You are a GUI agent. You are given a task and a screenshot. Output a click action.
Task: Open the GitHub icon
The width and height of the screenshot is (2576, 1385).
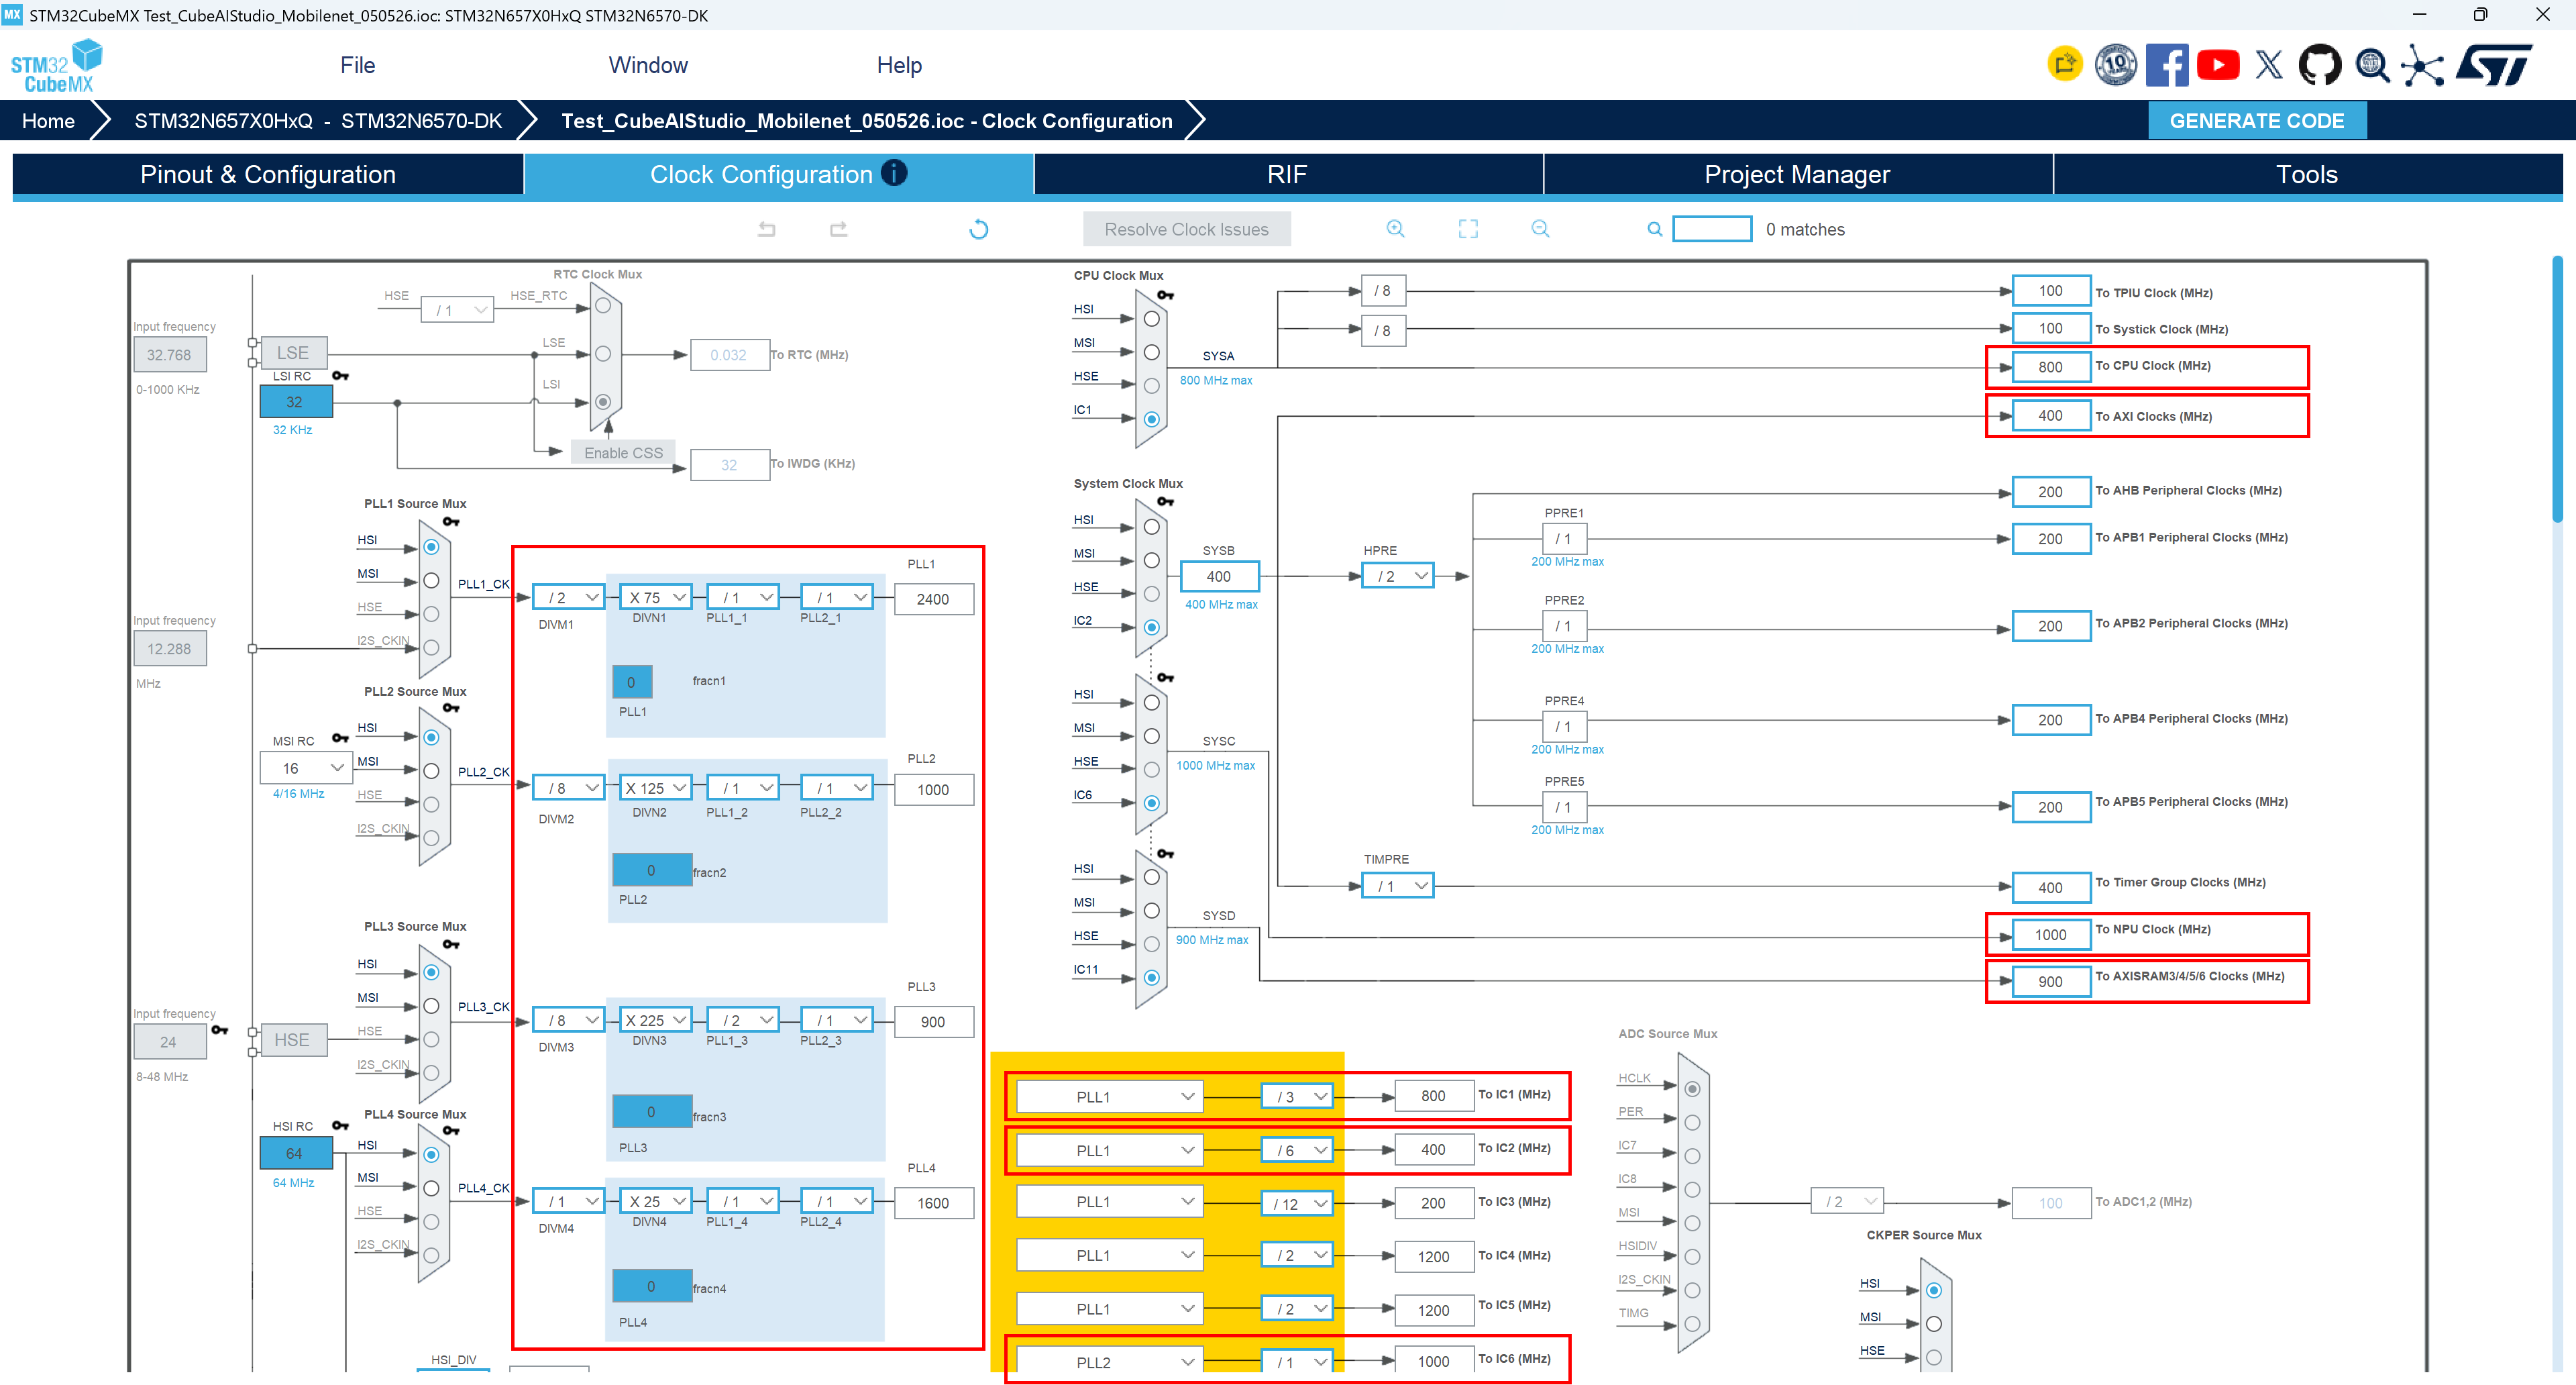(x=2320, y=65)
